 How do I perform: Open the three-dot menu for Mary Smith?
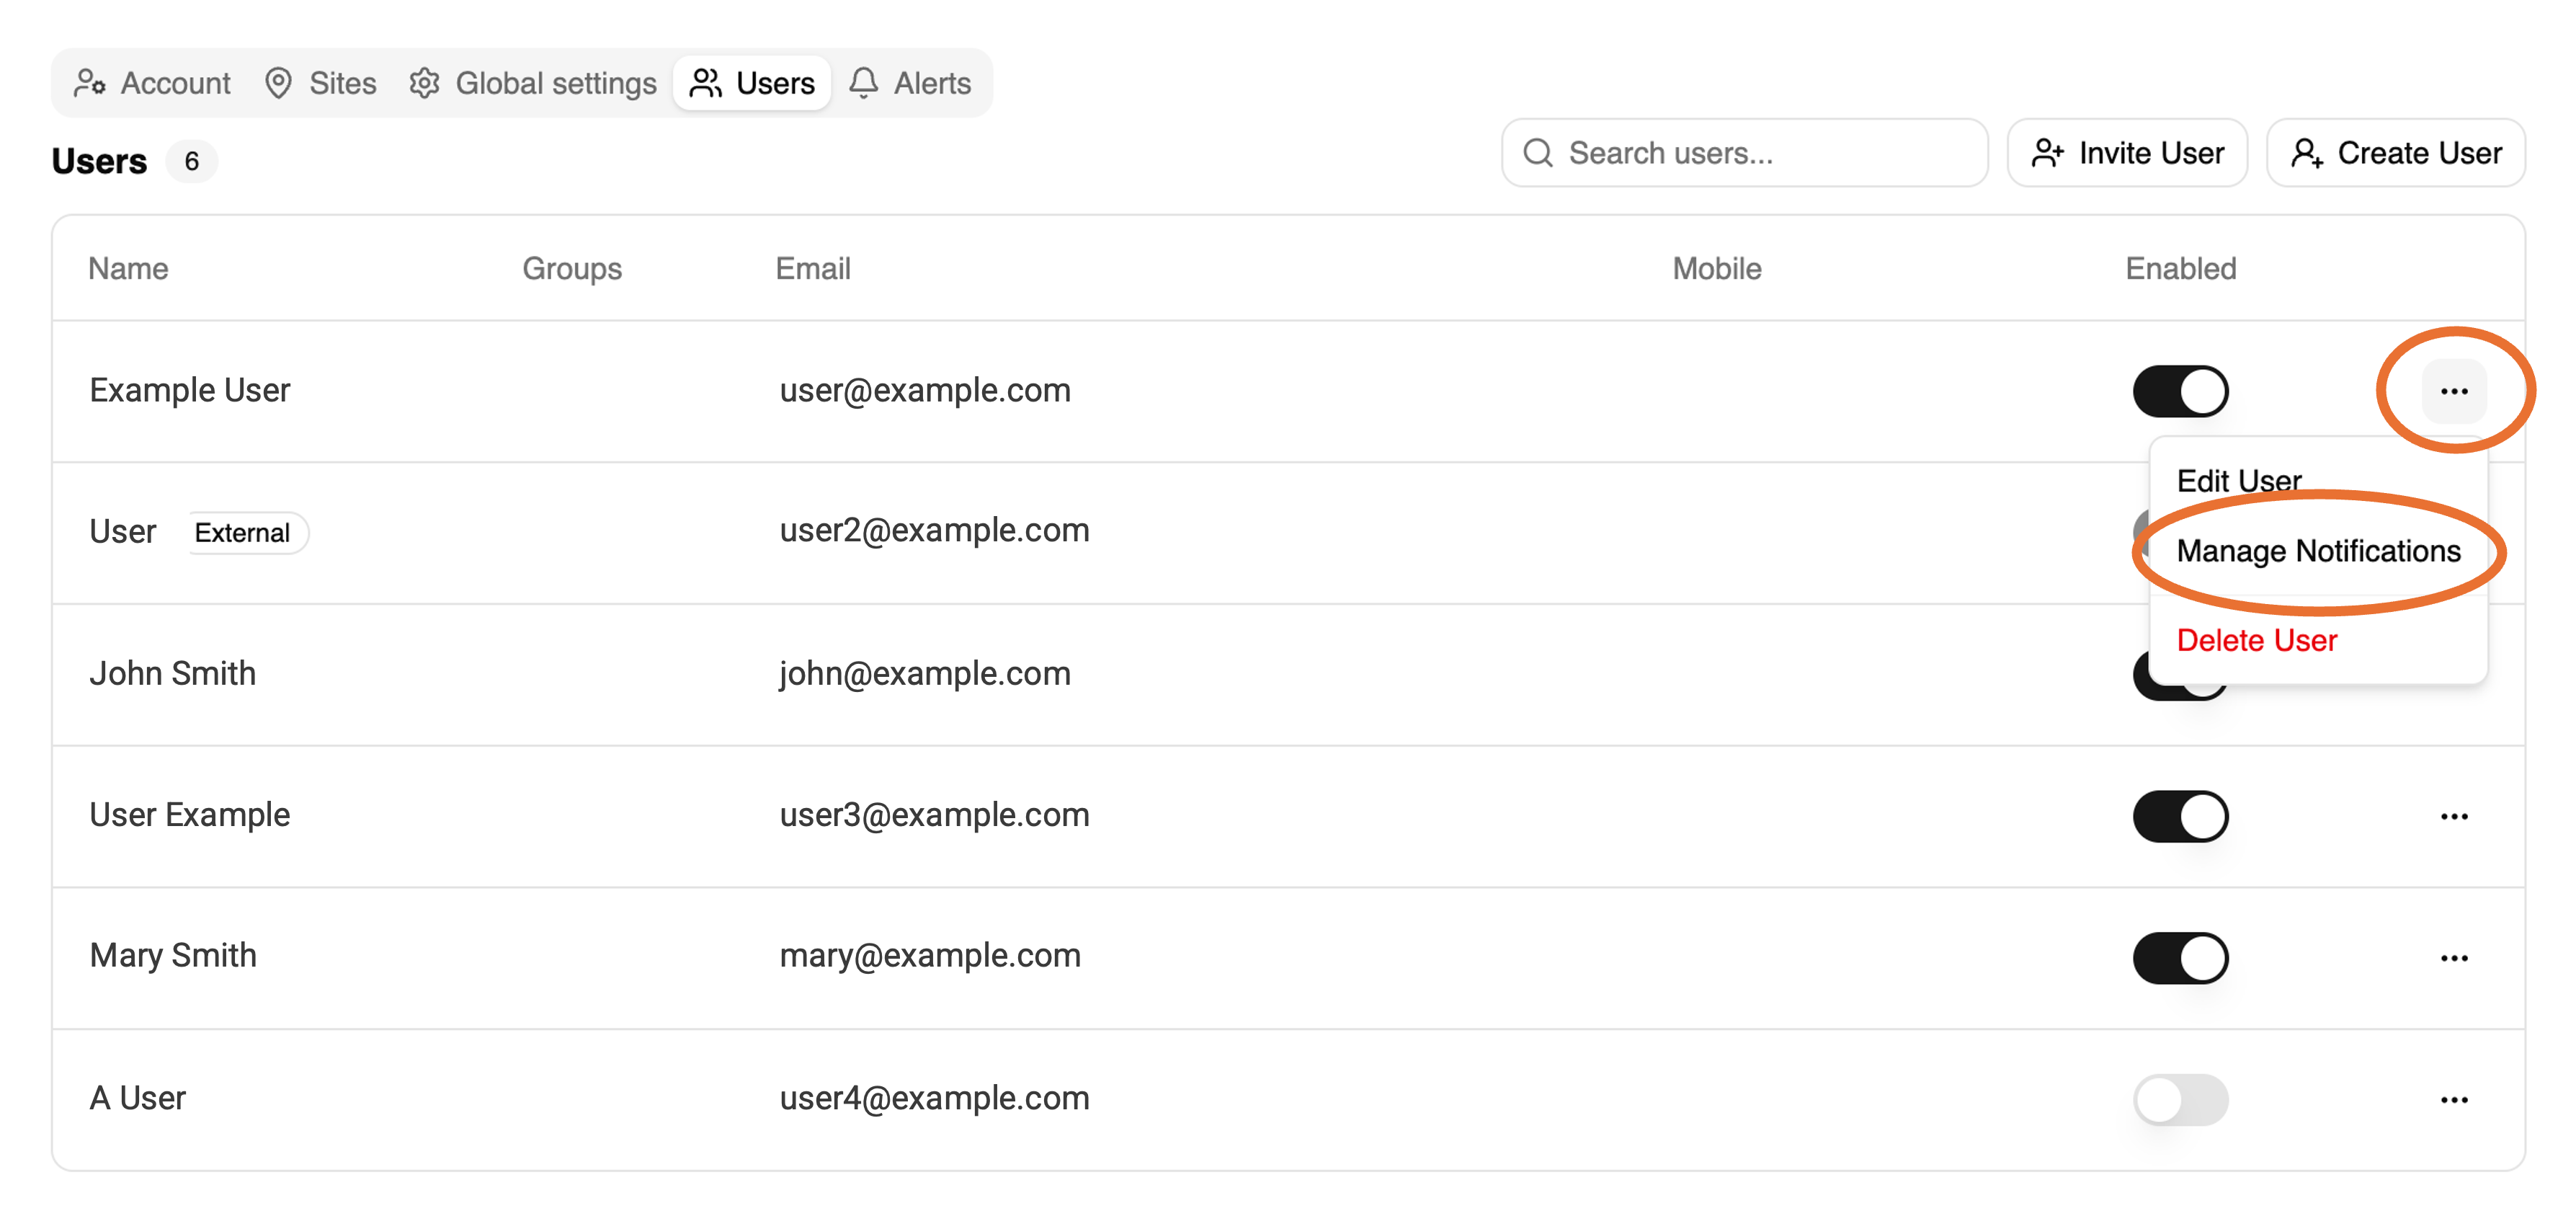point(2454,958)
